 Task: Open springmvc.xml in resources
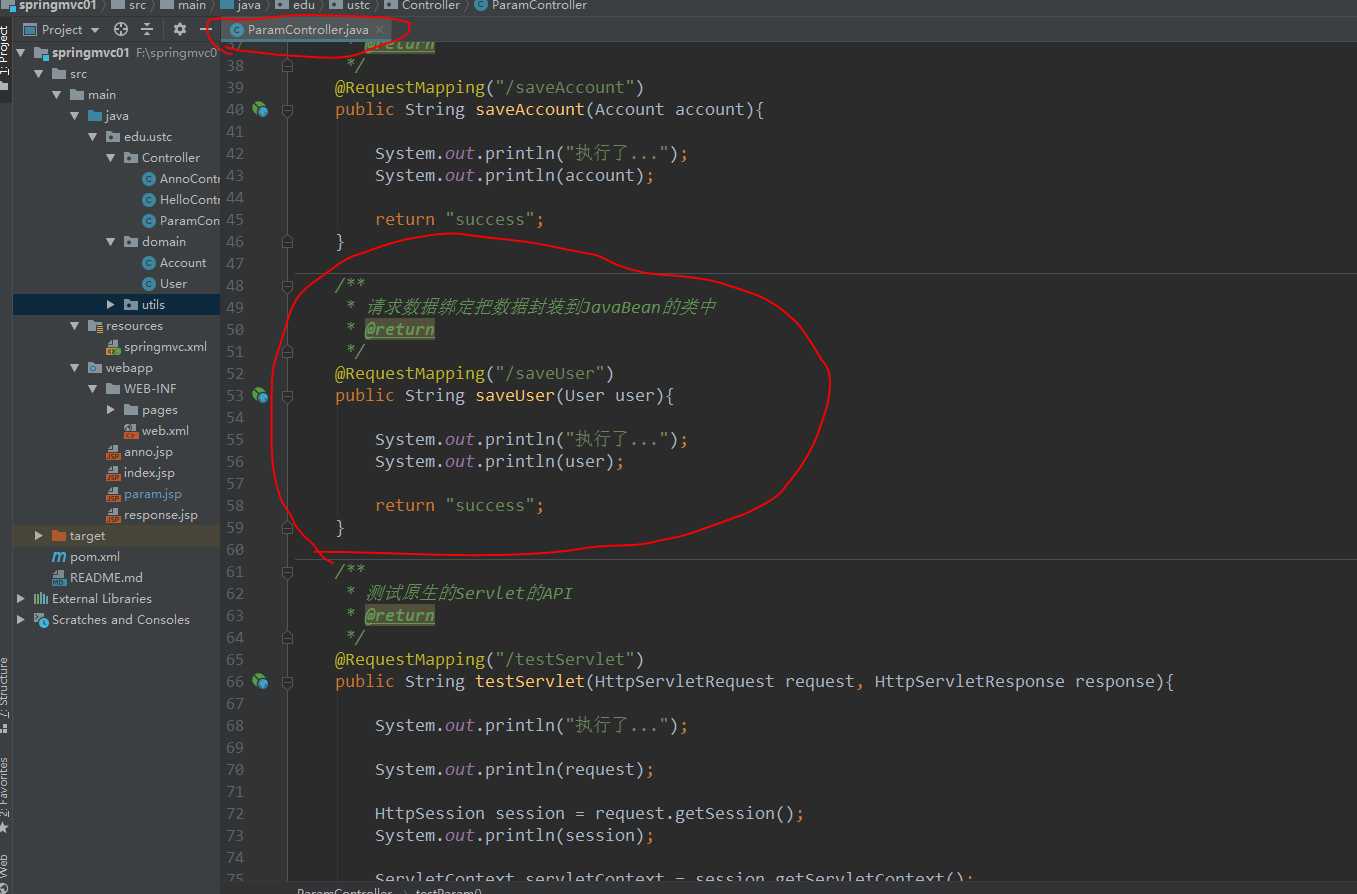tap(157, 347)
